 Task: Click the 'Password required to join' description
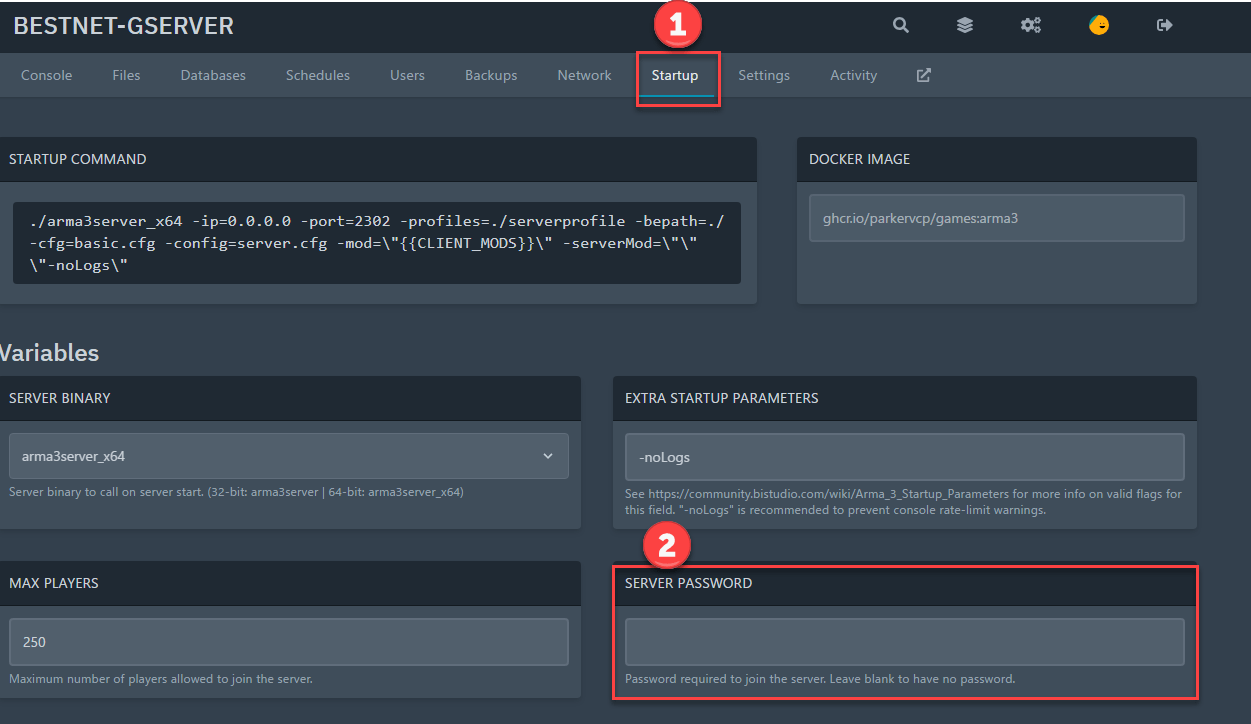coord(820,679)
